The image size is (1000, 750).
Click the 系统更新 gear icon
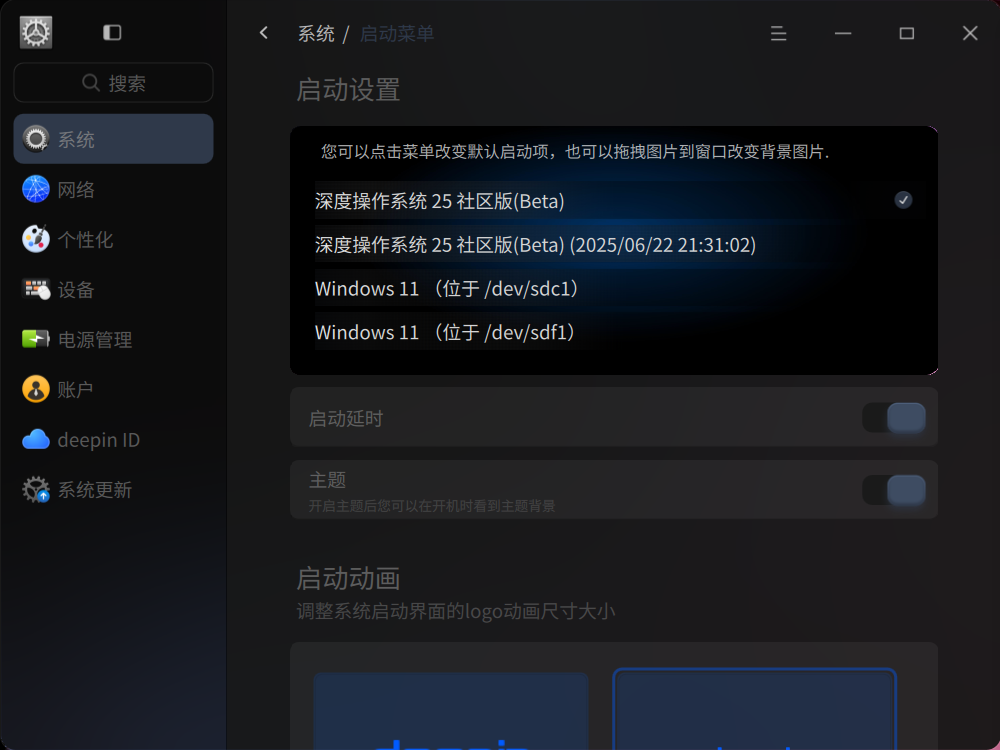pyautogui.click(x=36, y=489)
